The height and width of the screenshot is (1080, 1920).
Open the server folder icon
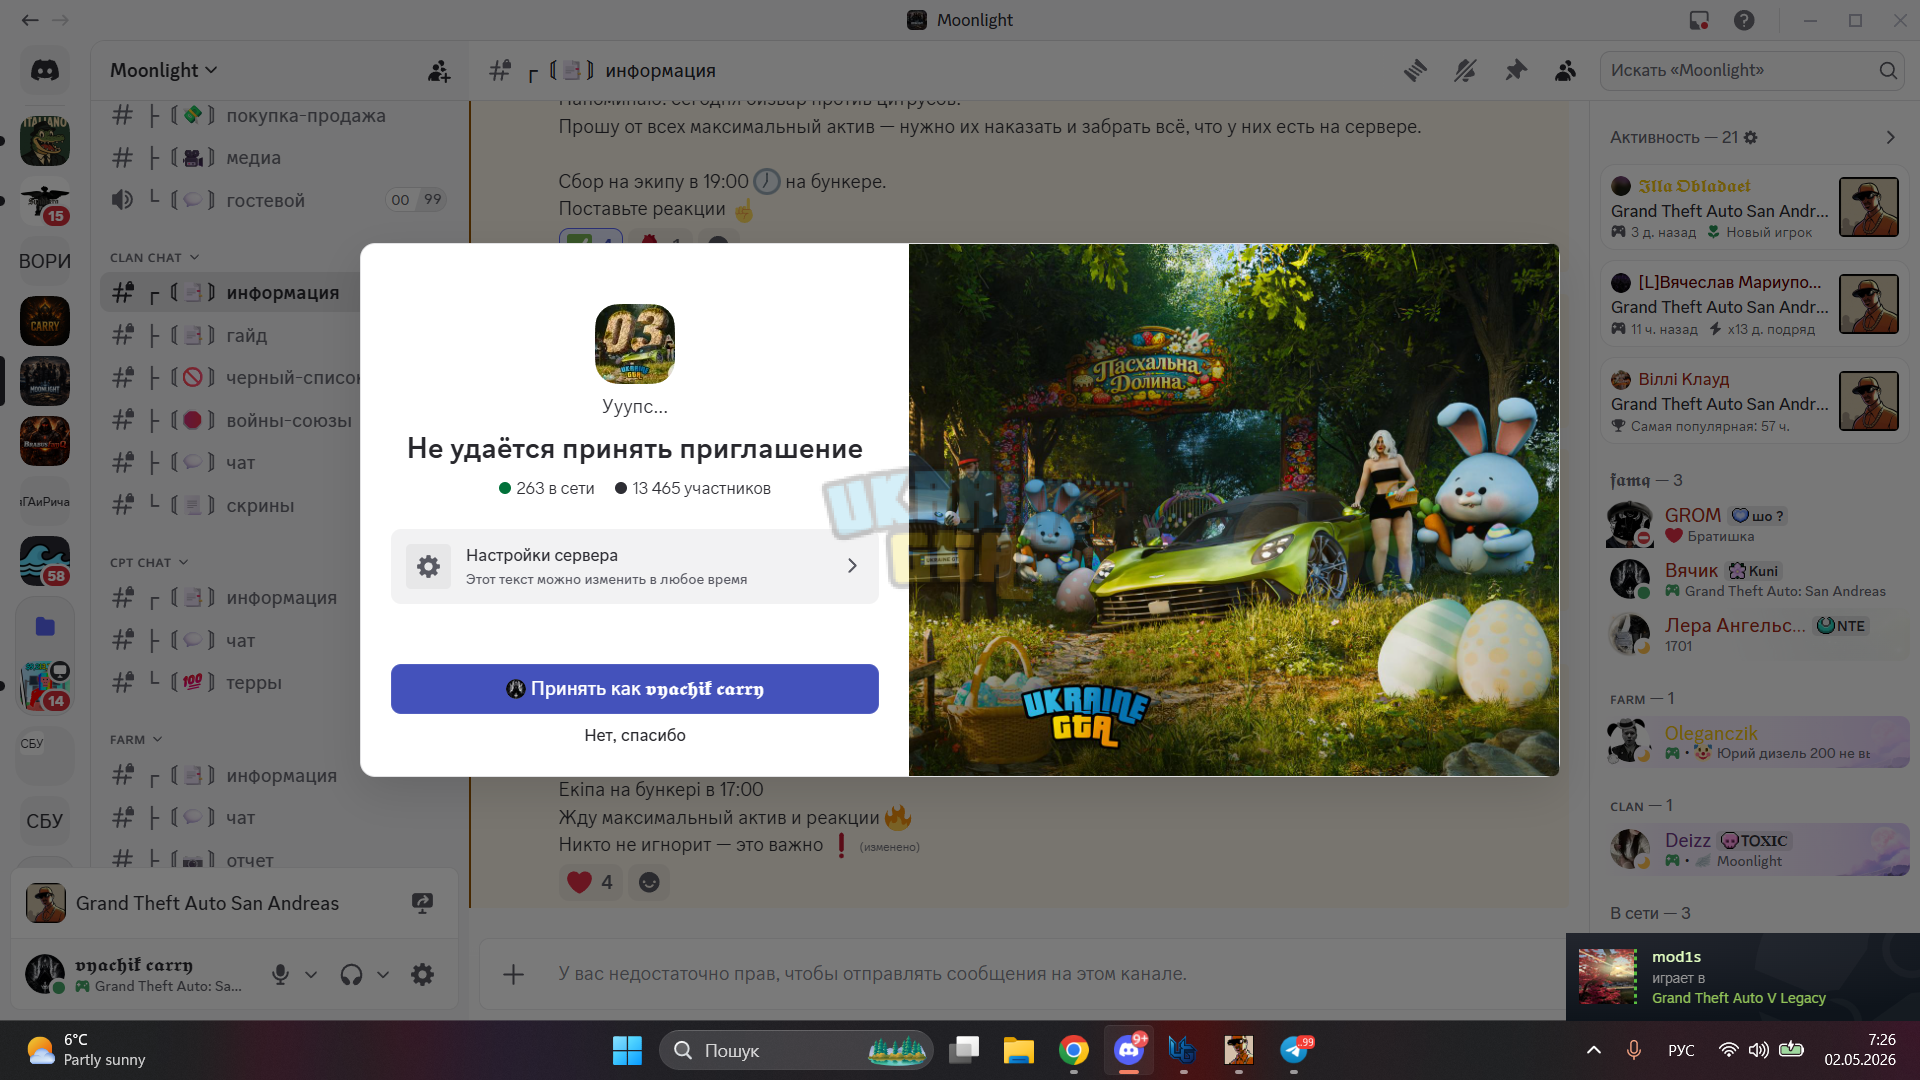click(x=45, y=626)
